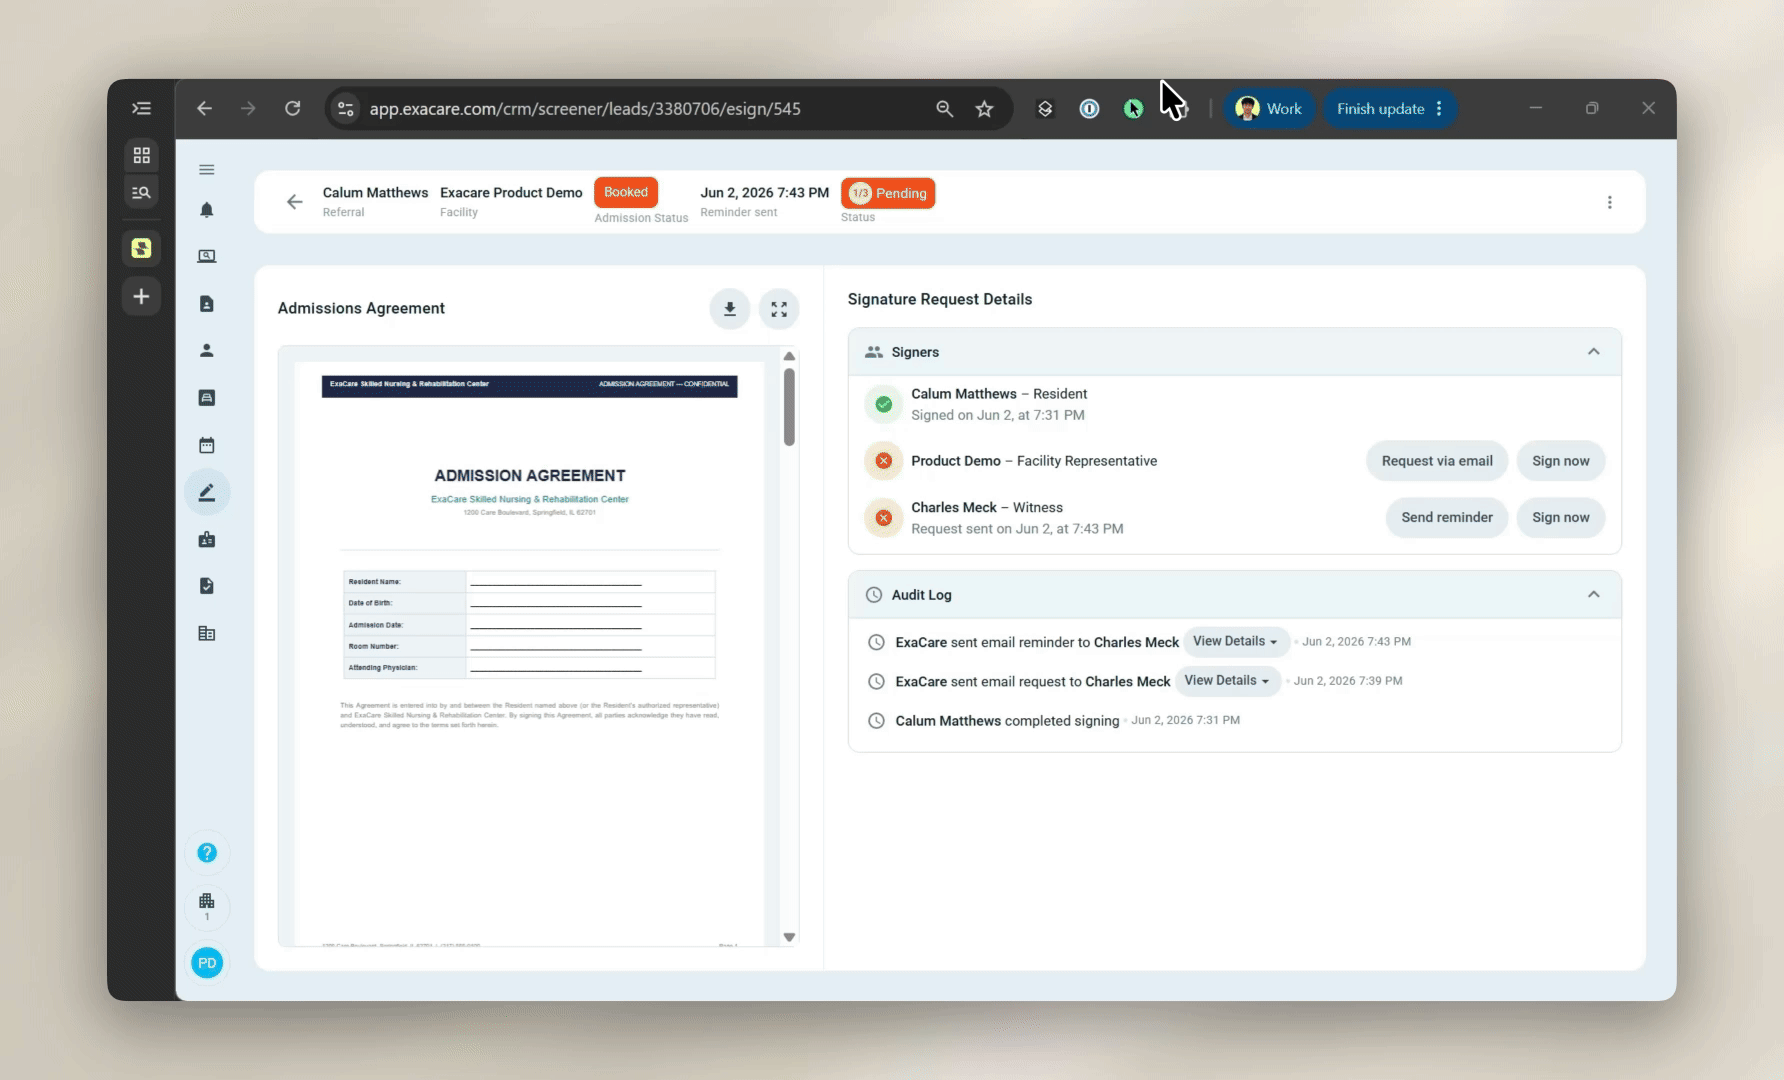This screenshot has height=1080, width=1784.
Task: Open the Finish update menu dots
Action: (1439, 108)
